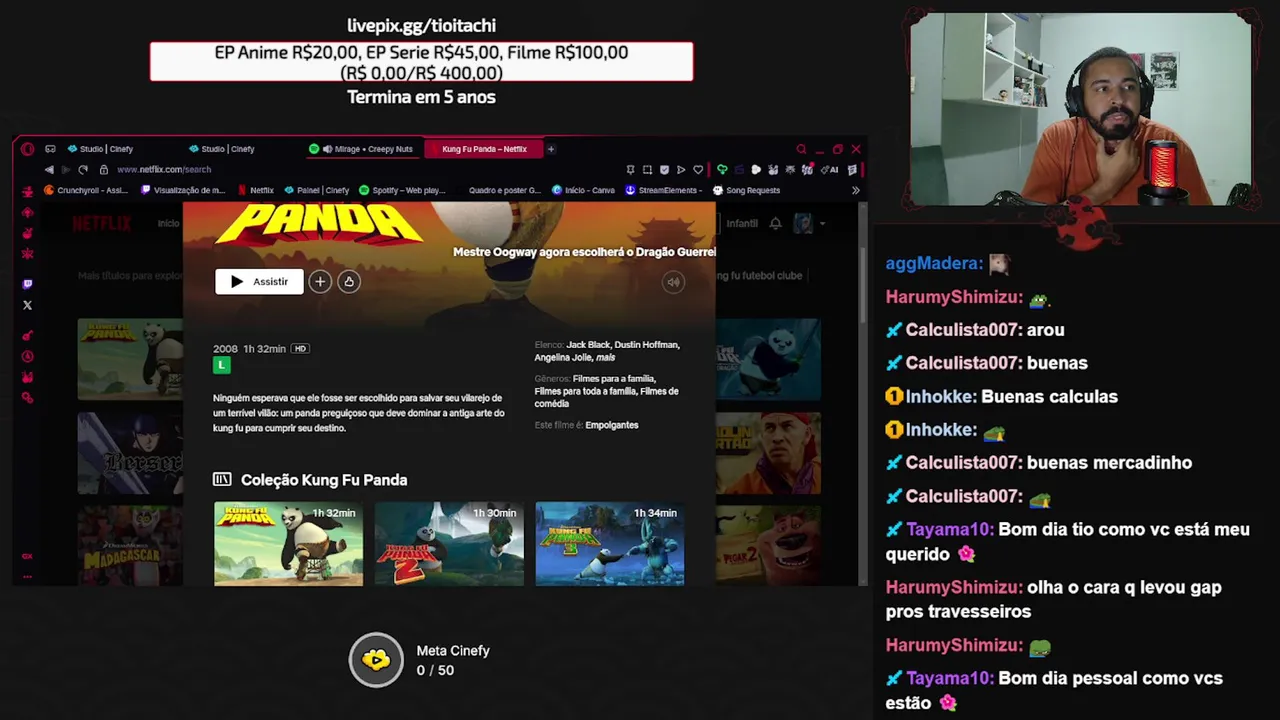Open a new browser tab
Viewport: 1280px width, 720px height.
(x=550, y=149)
